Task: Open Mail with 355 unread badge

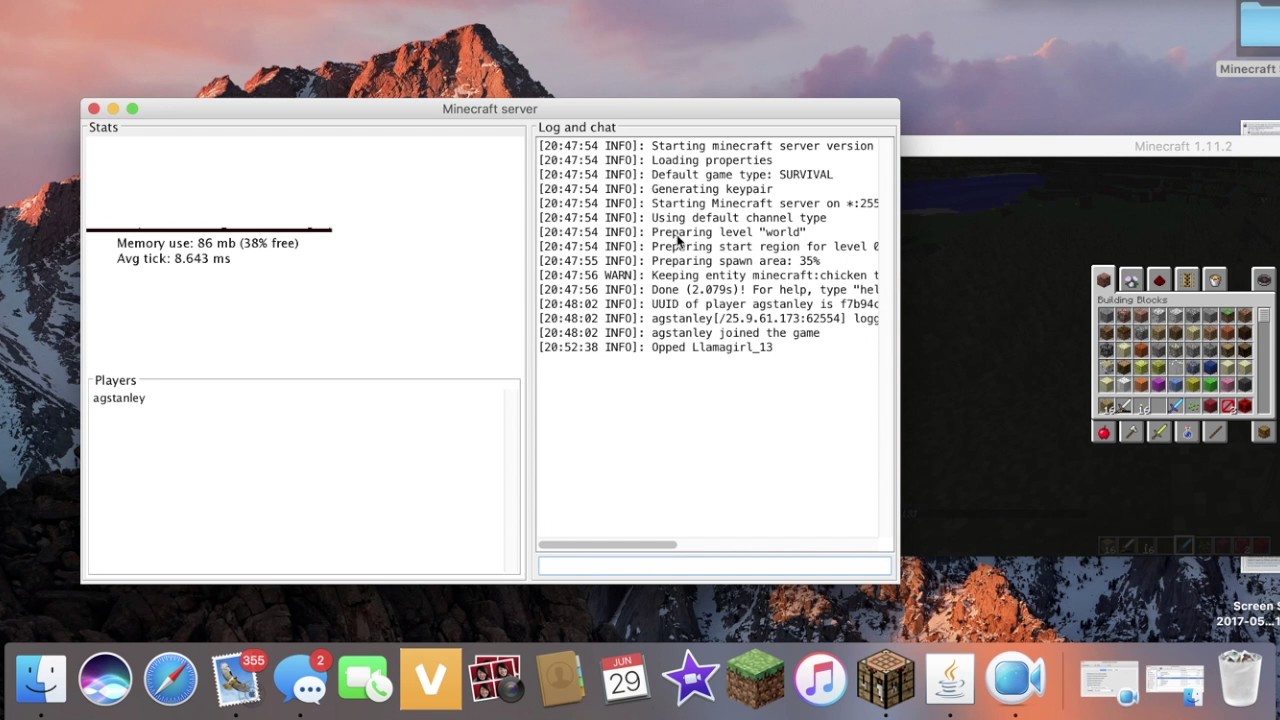Action: pos(236,679)
